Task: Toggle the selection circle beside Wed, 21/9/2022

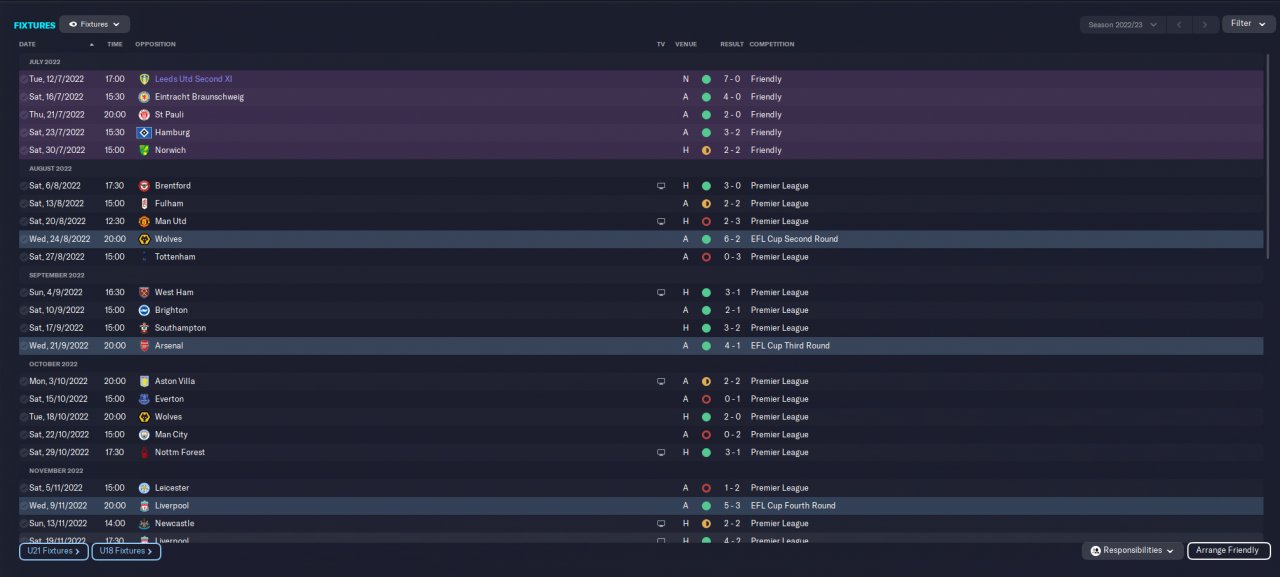Action: (24, 346)
